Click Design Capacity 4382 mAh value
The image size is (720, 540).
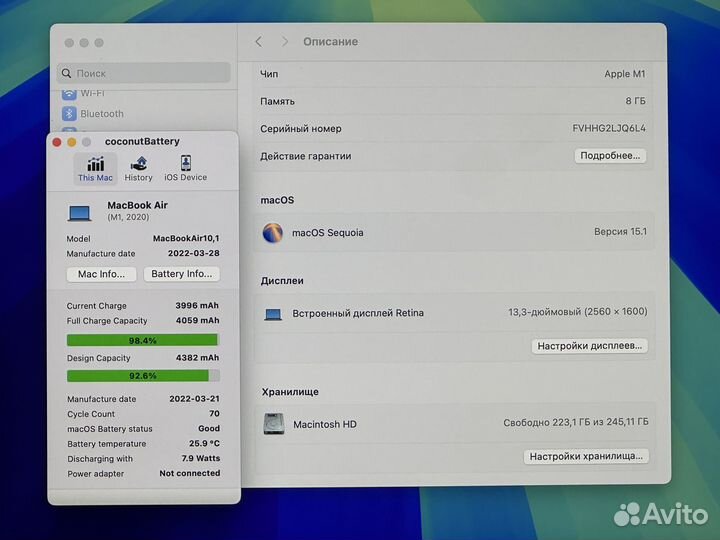[197, 358]
